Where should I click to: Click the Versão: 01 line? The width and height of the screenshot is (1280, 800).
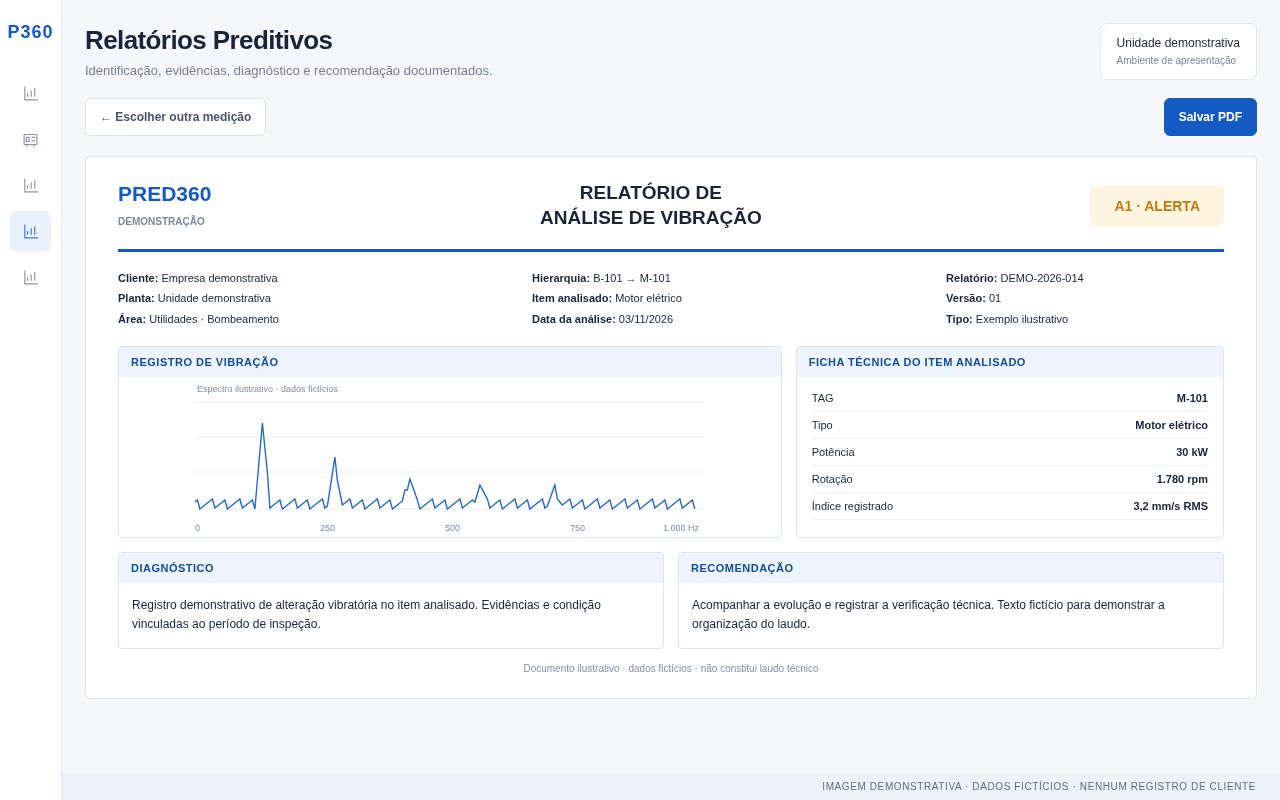coord(973,298)
